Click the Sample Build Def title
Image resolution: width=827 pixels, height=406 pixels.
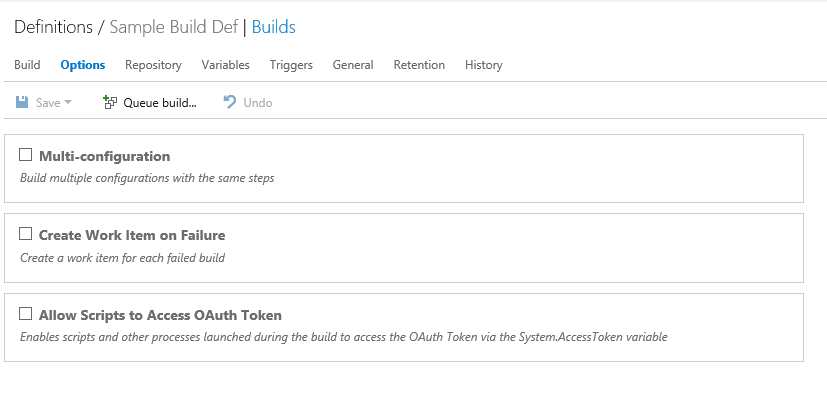click(x=173, y=27)
